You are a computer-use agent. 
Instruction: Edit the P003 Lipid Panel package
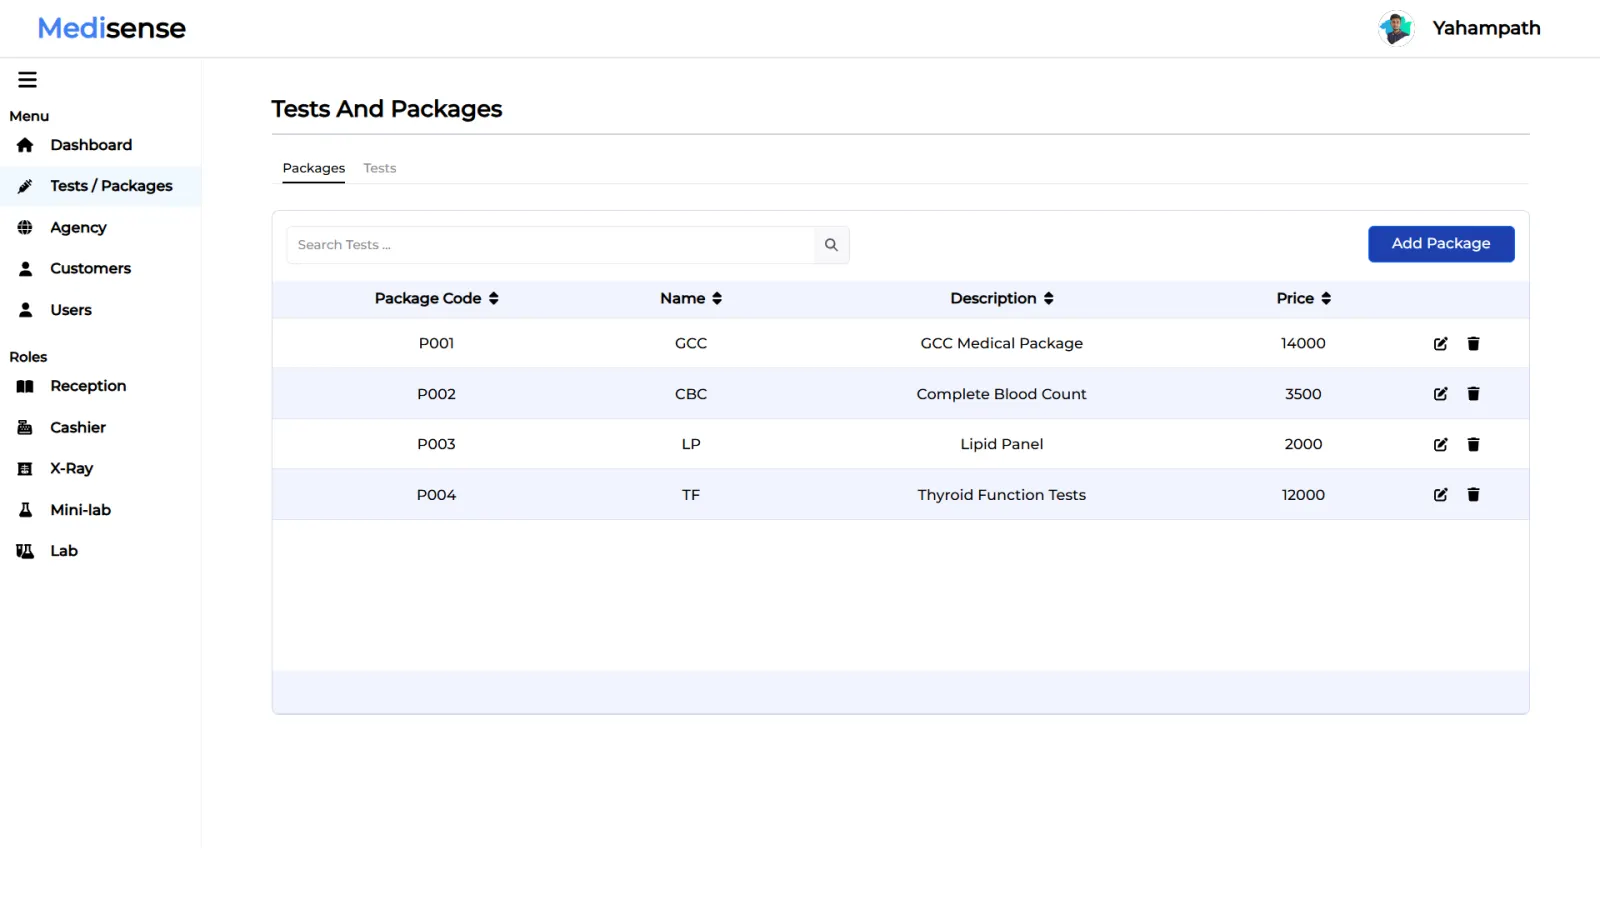coord(1440,445)
